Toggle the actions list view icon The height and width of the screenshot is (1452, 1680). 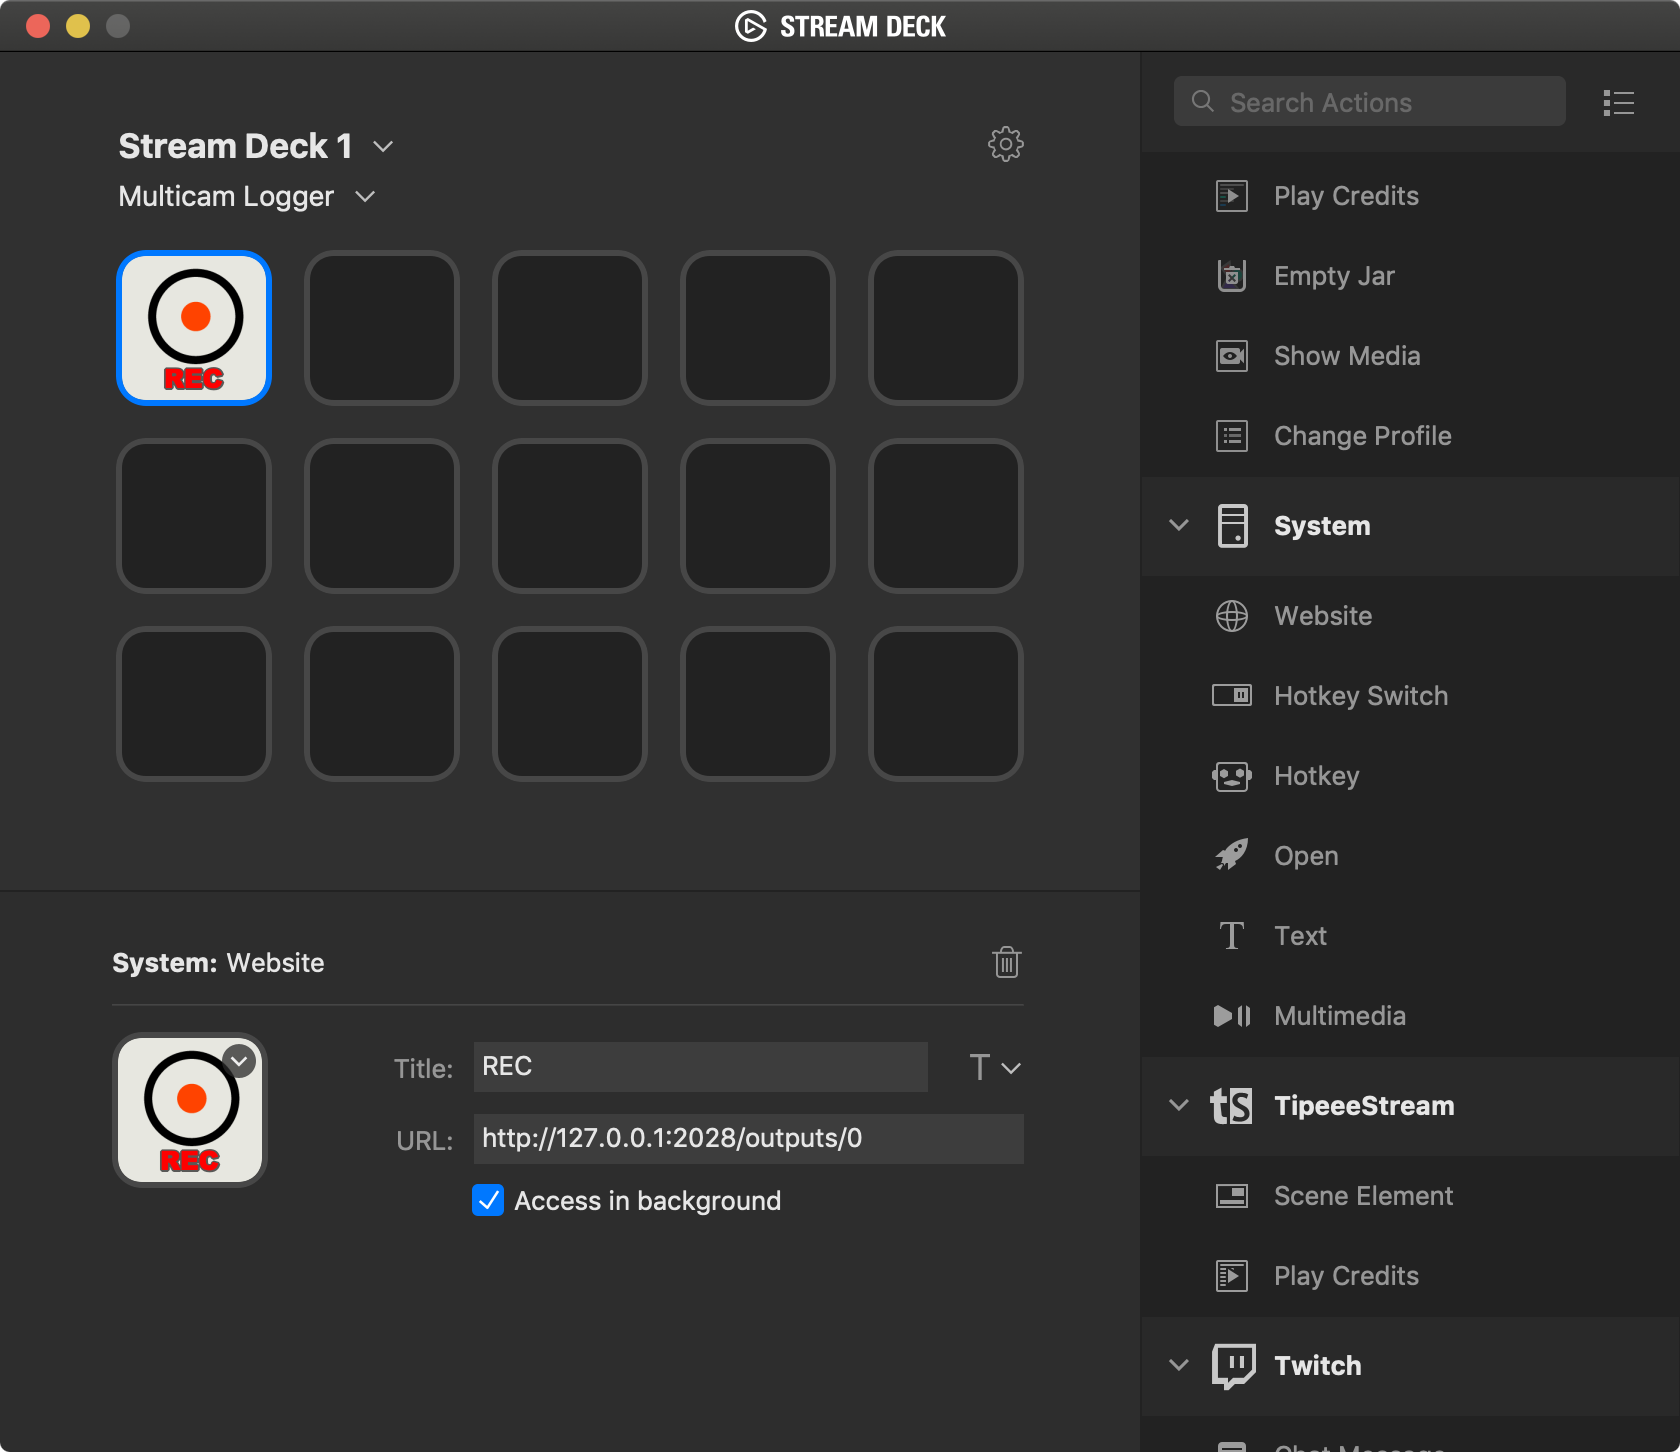pyautogui.click(x=1618, y=103)
